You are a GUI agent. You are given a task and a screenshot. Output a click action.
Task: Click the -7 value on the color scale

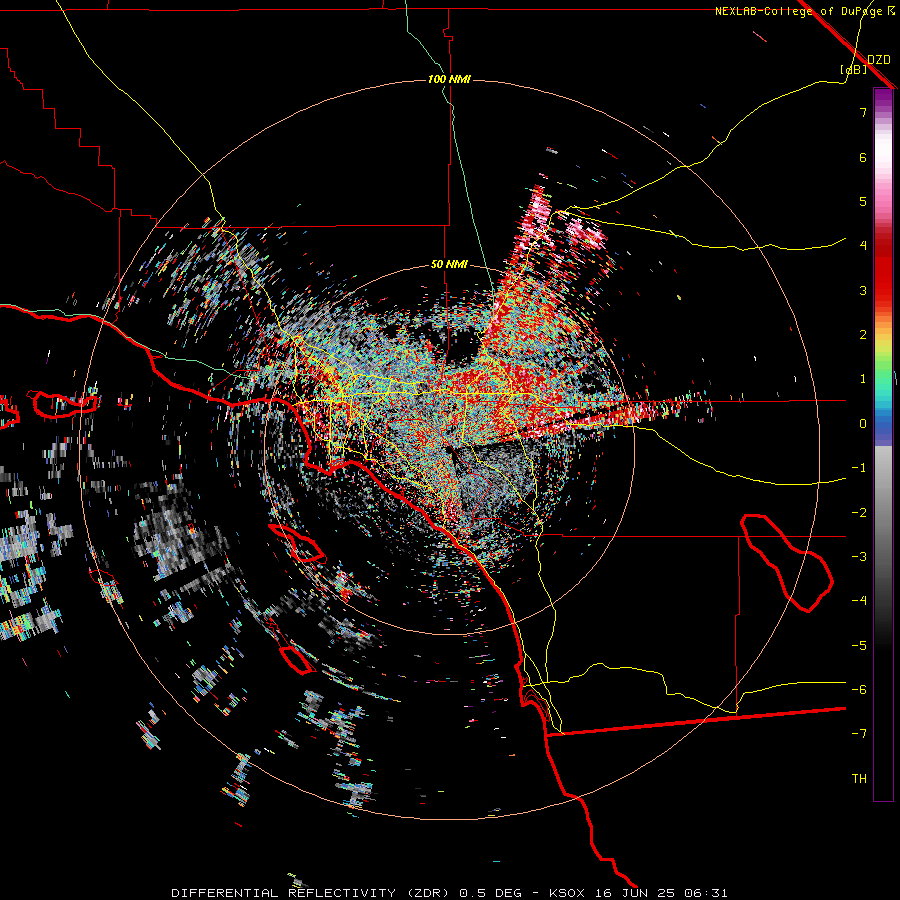coord(859,734)
